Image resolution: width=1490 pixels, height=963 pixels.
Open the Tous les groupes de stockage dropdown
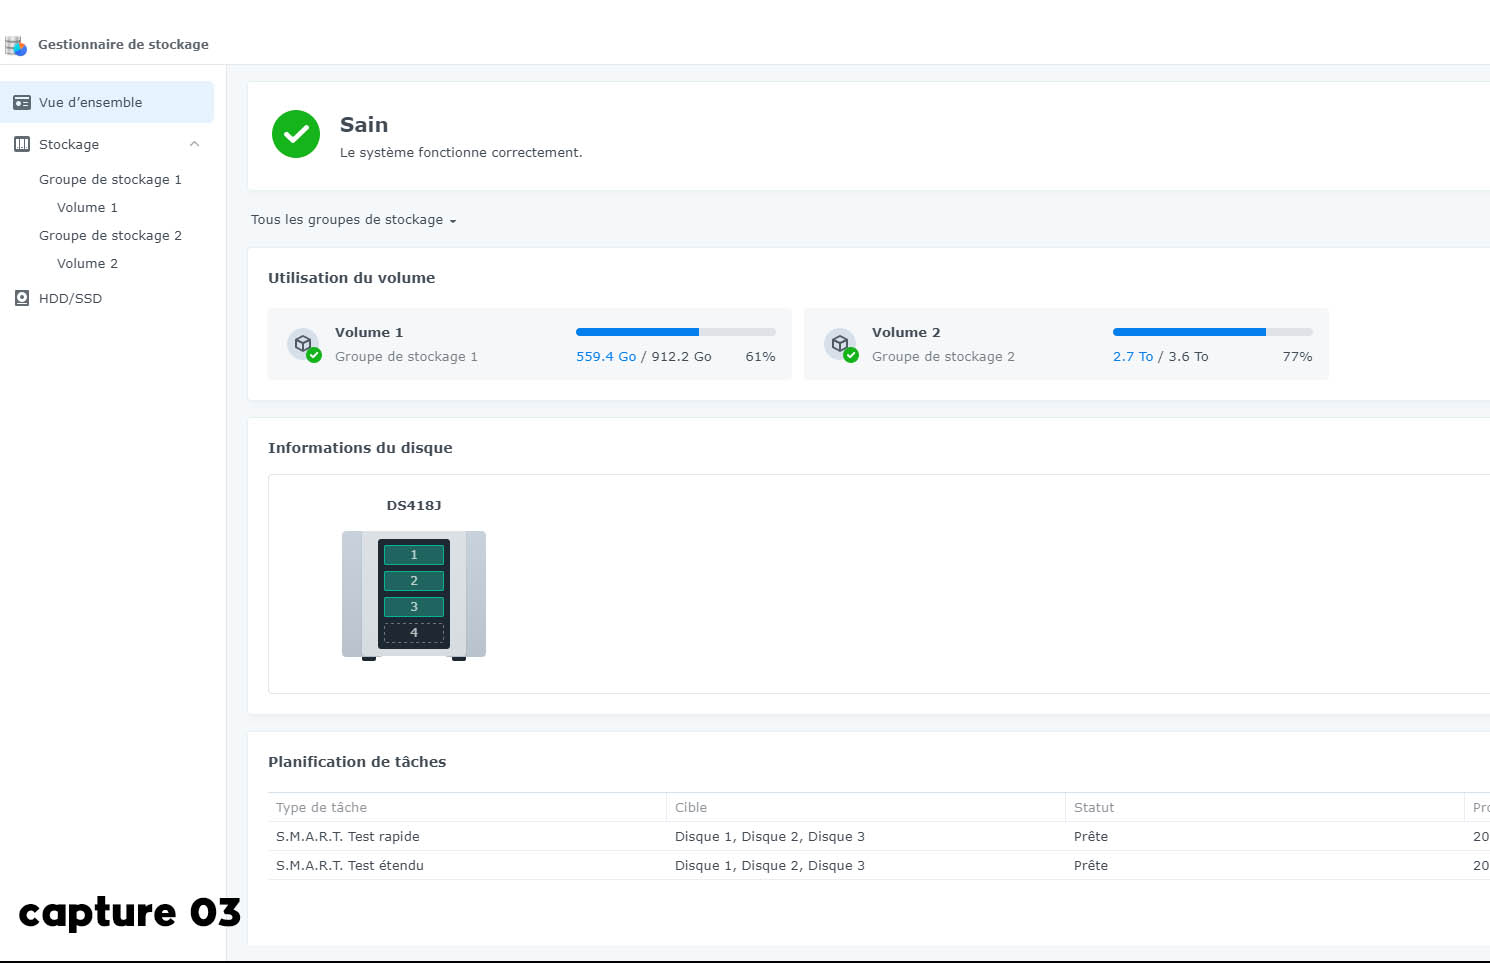coord(353,220)
